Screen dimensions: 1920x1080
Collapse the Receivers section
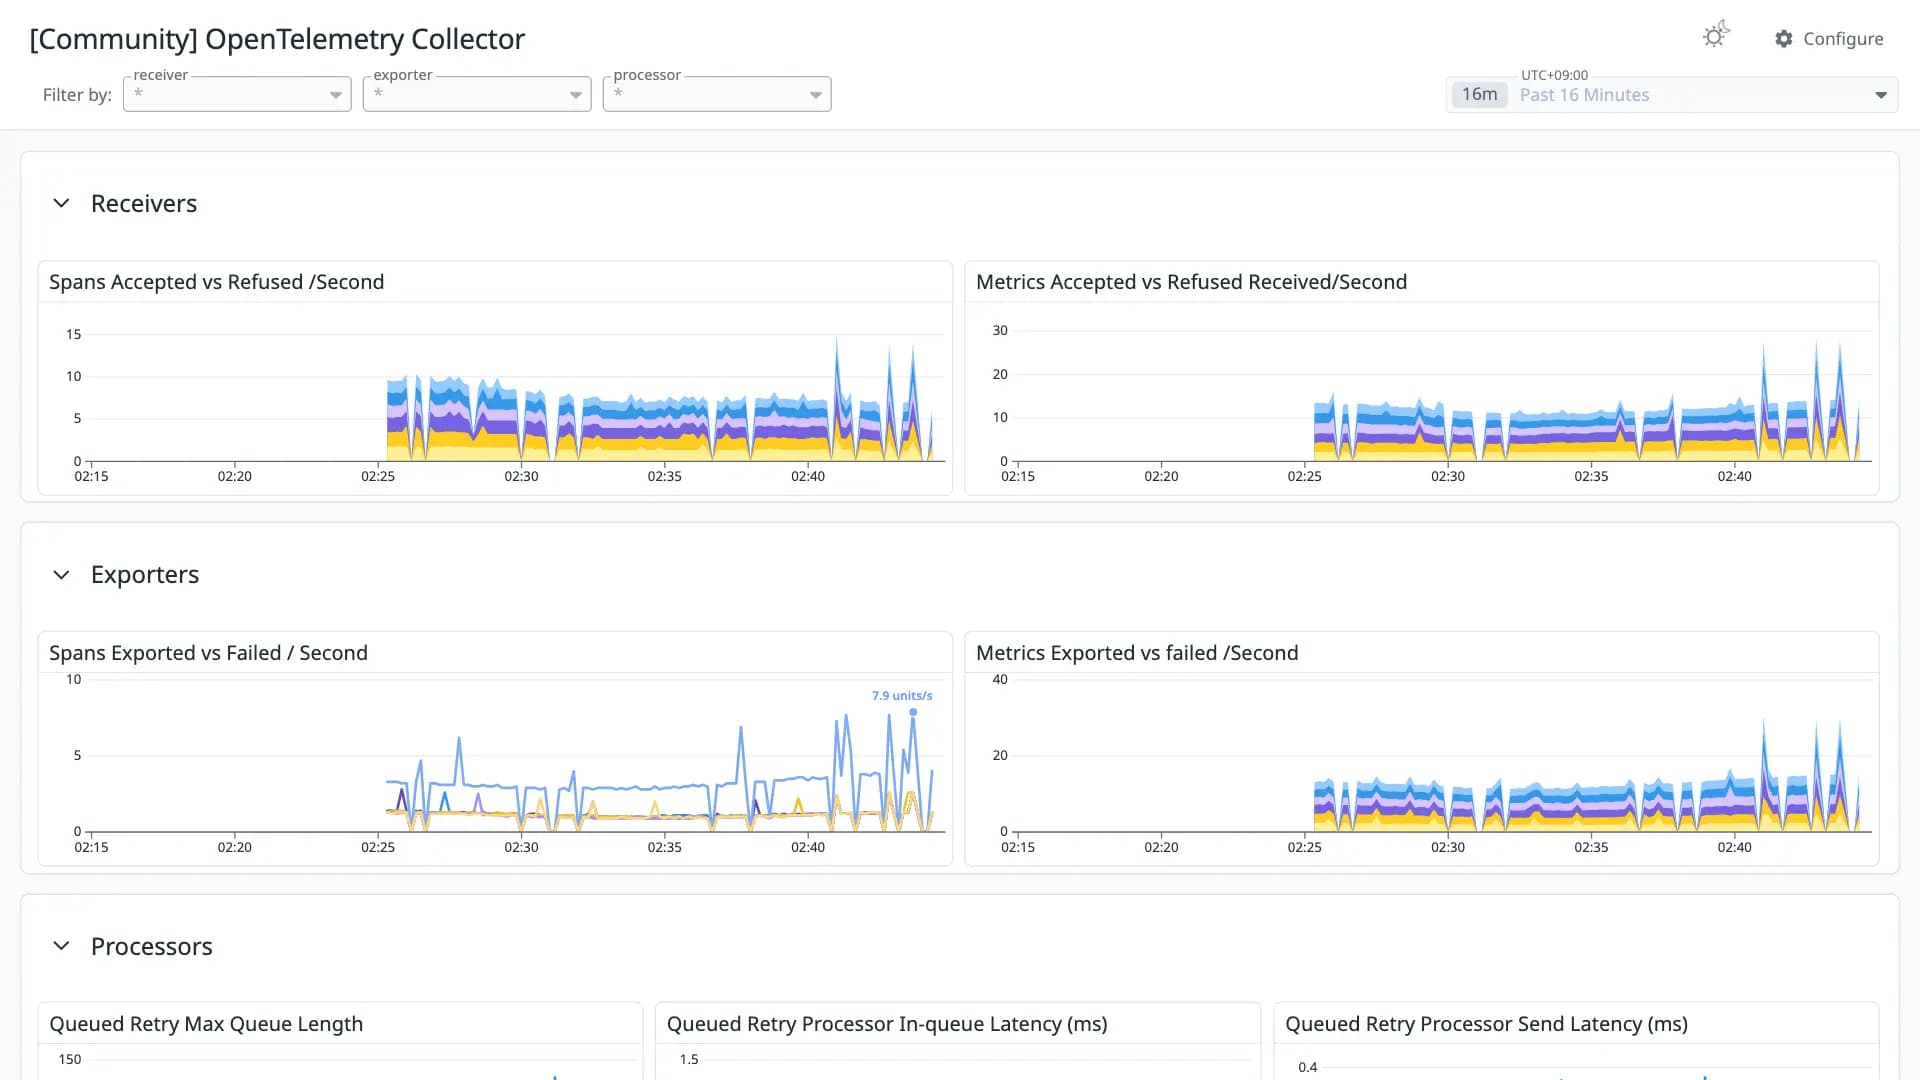click(61, 203)
